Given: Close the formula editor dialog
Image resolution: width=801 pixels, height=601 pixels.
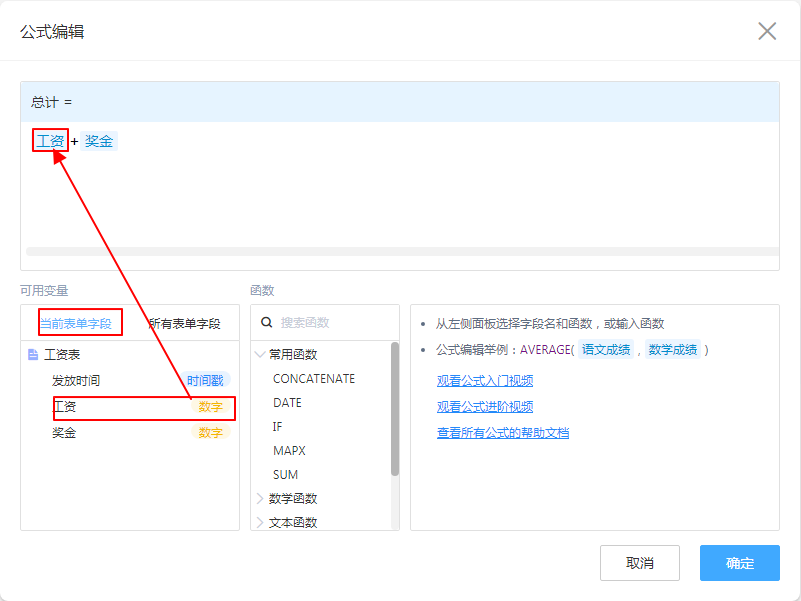Looking at the screenshot, I should (767, 31).
